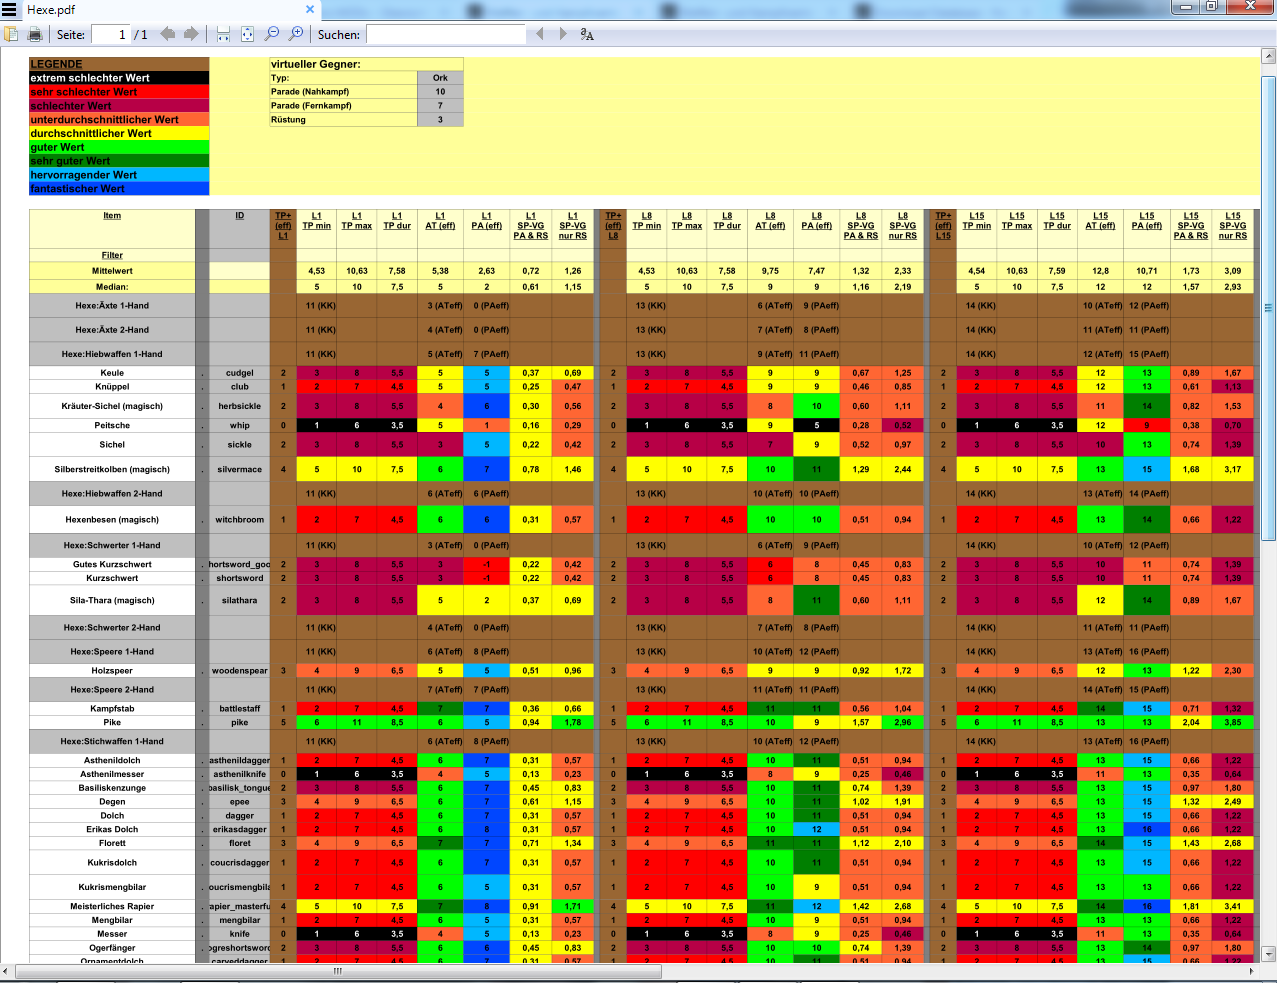Viewport: 1277px width, 983px height.
Task: Click the "Mittelwert" row label
Action: coord(112,271)
